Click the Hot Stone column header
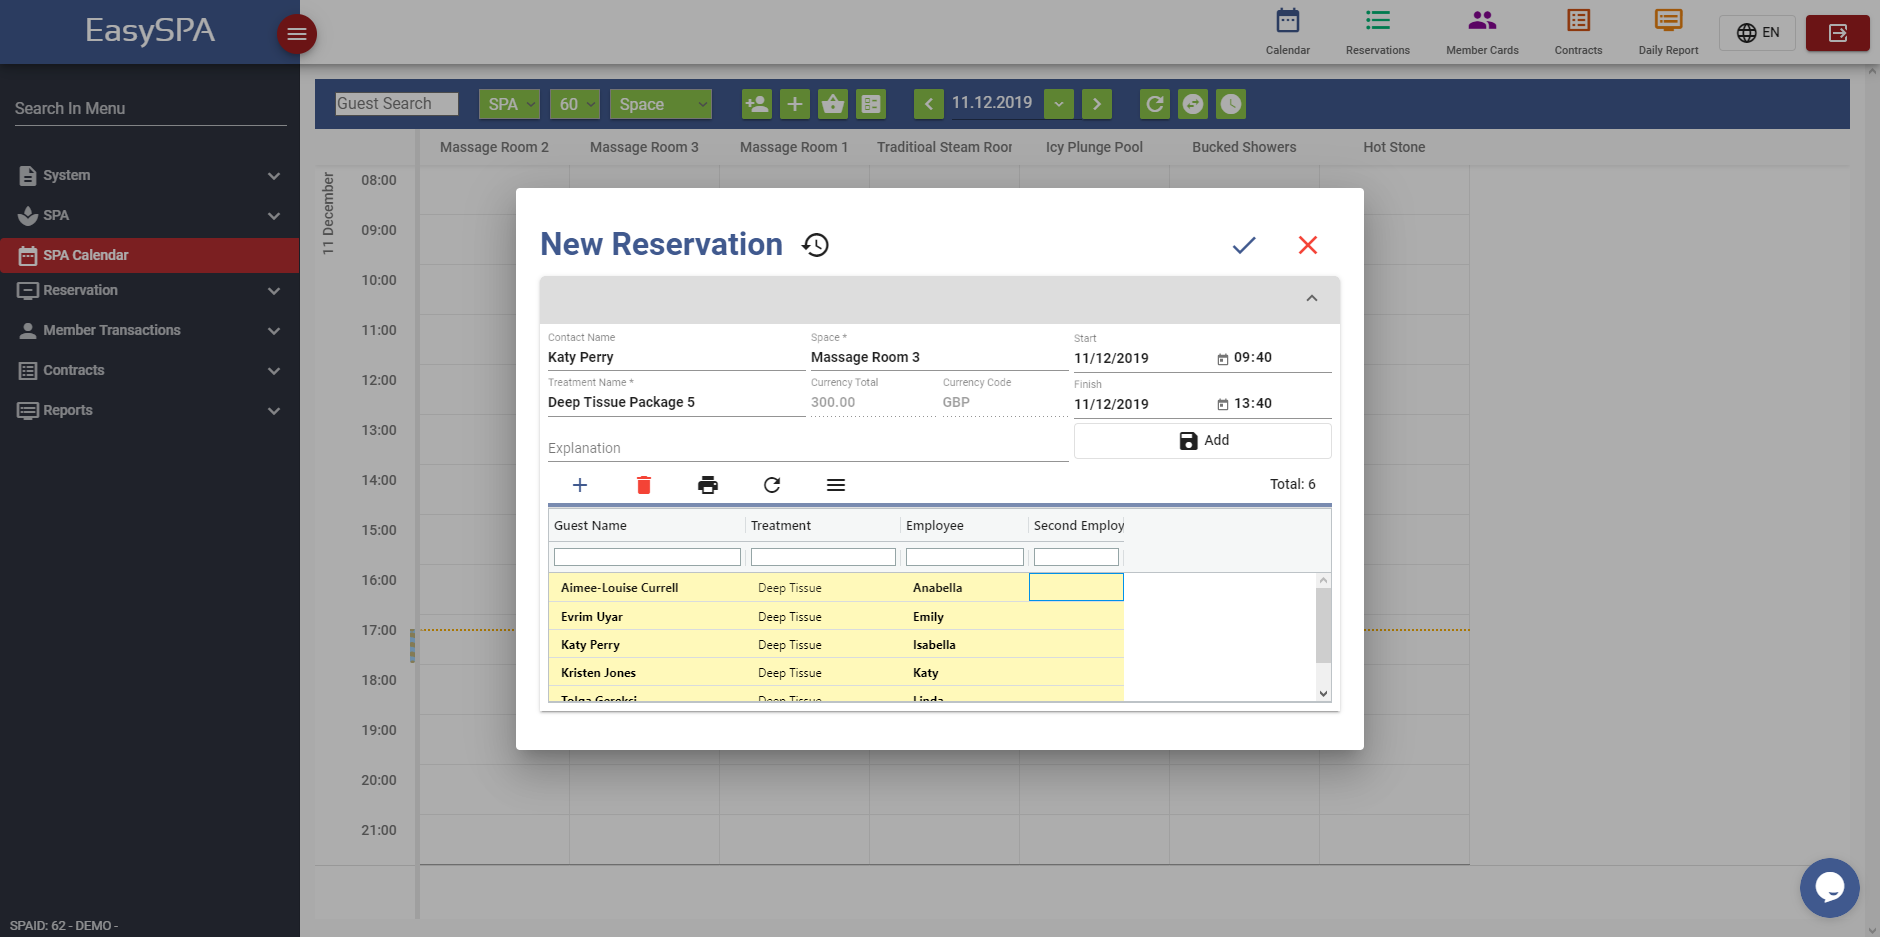 coord(1394,147)
